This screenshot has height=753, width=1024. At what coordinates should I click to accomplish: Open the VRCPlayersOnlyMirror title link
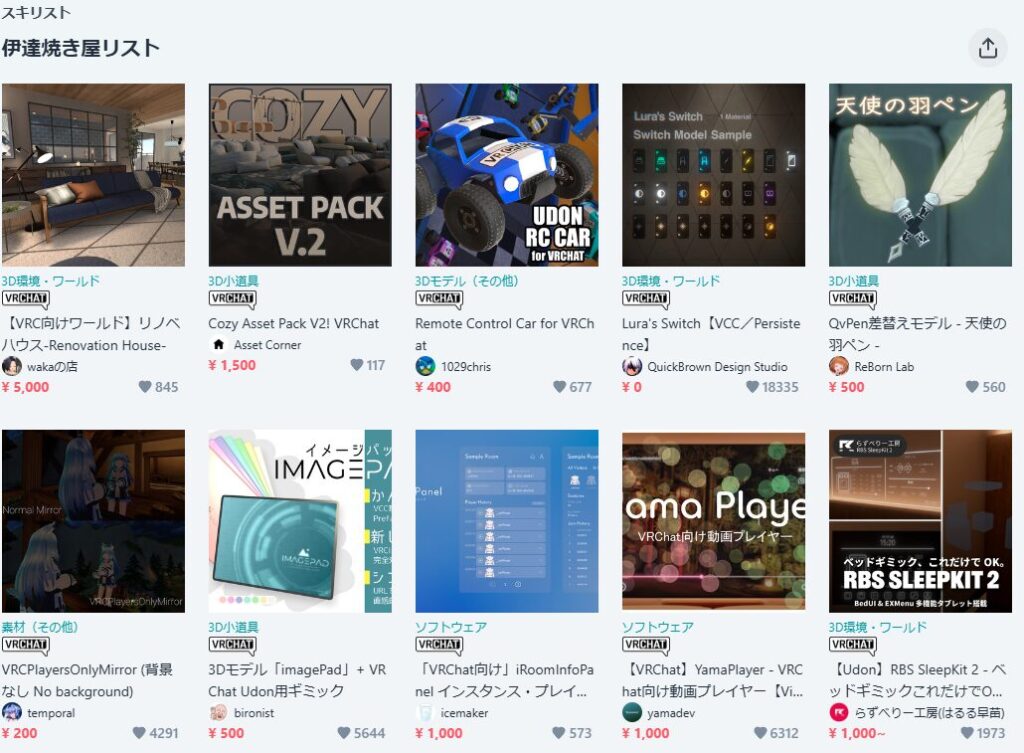tap(88, 680)
